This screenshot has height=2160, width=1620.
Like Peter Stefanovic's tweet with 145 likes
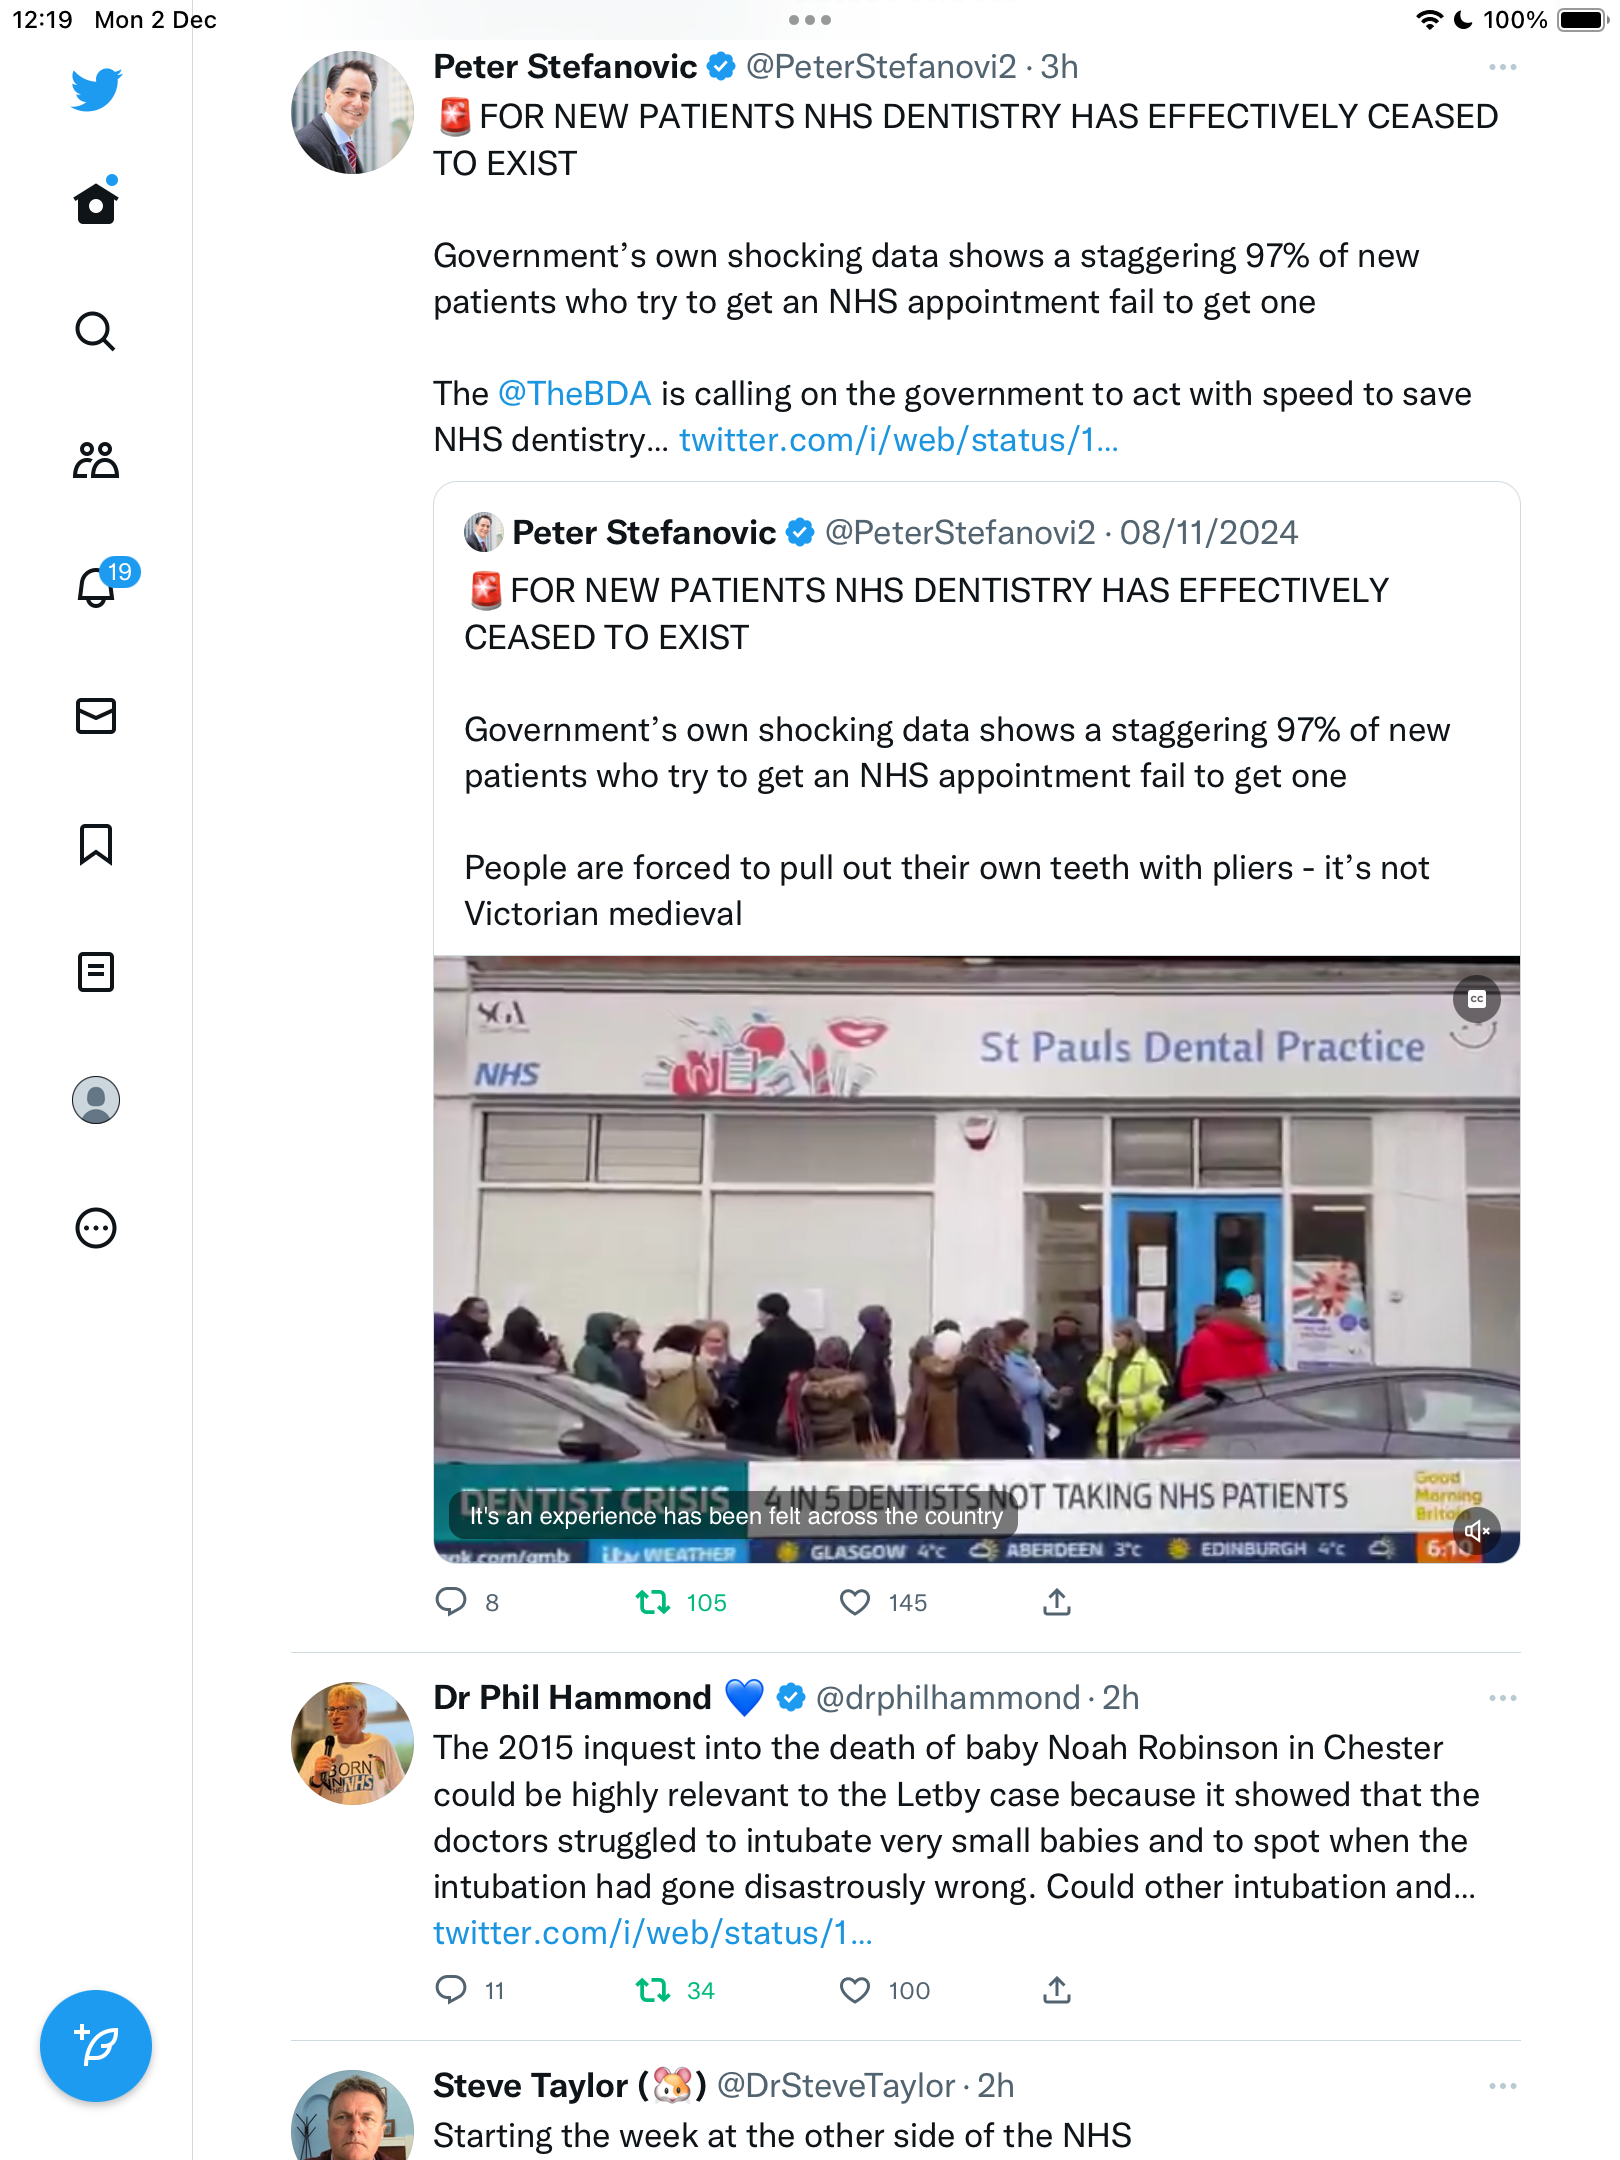click(x=855, y=1602)
